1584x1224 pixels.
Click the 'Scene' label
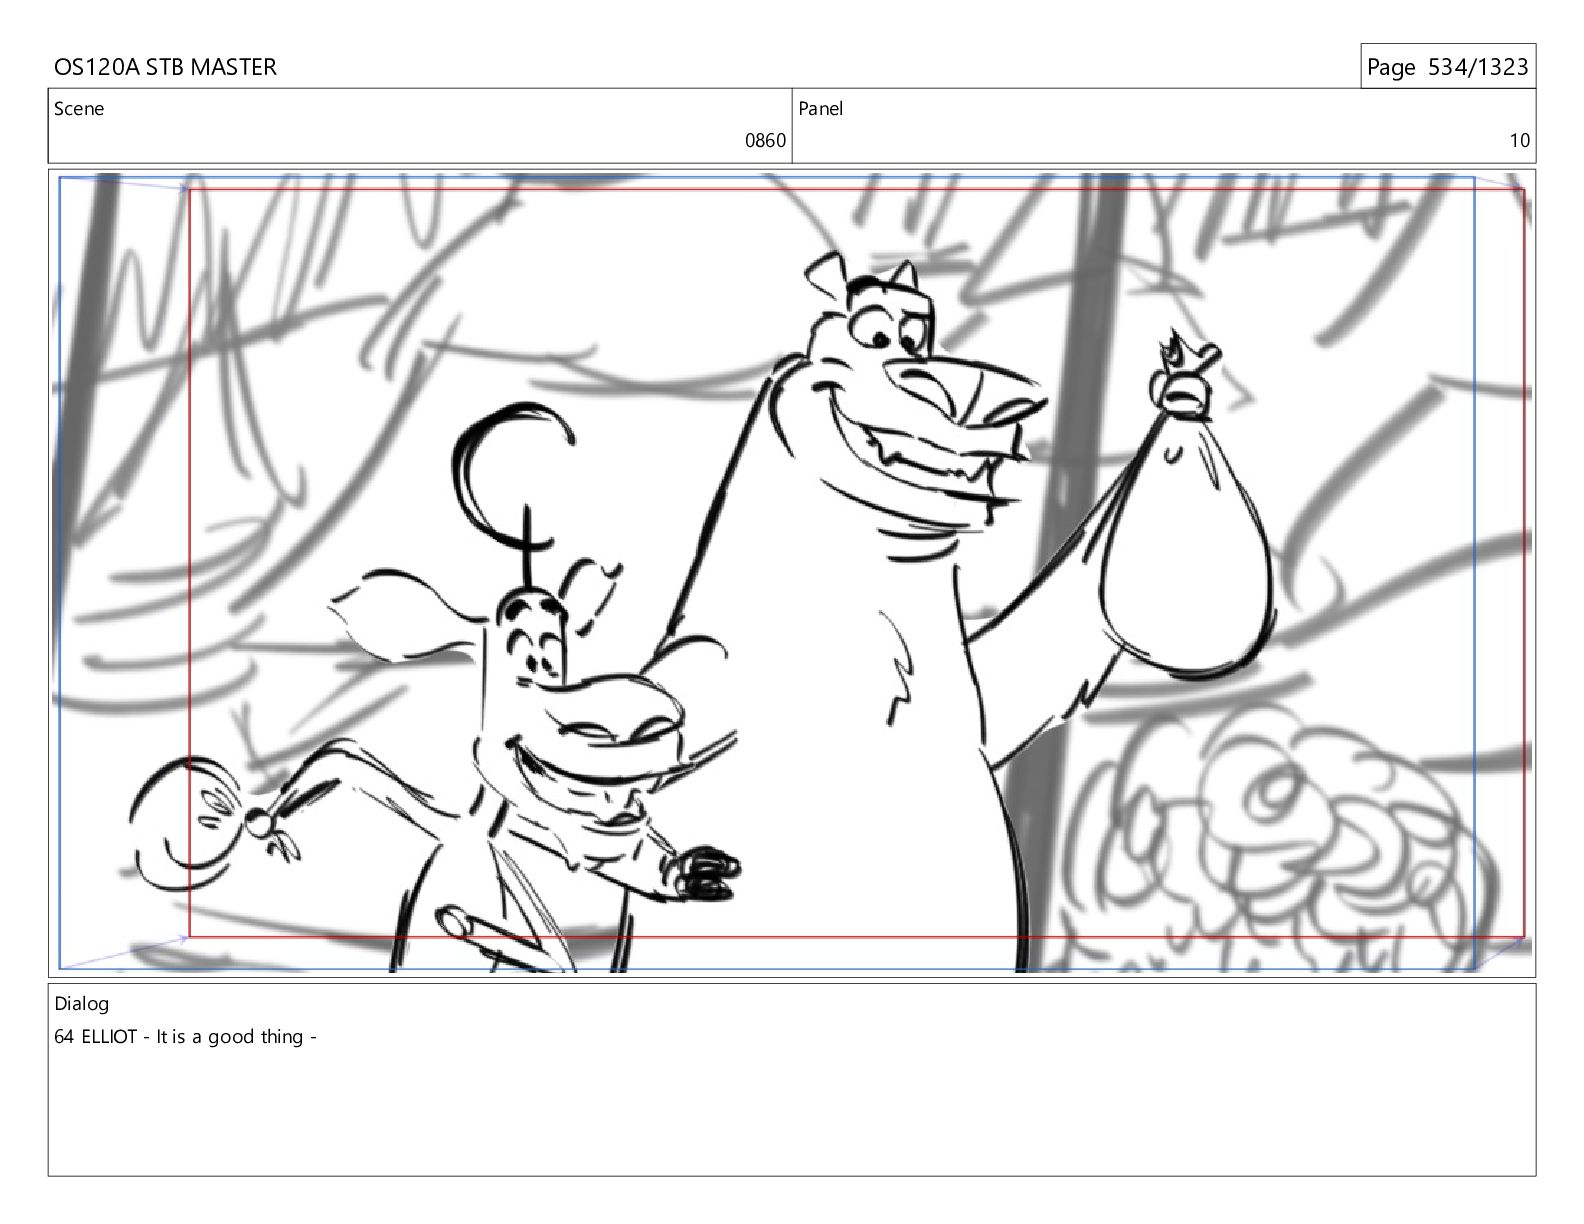click(x=79, y=108)
